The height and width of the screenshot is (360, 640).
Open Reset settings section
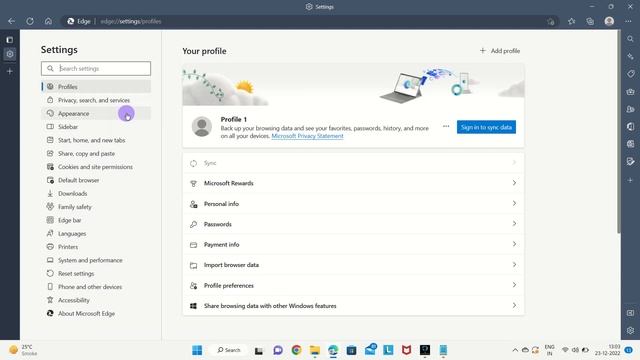pyautogui.click(x=96, y=273)
